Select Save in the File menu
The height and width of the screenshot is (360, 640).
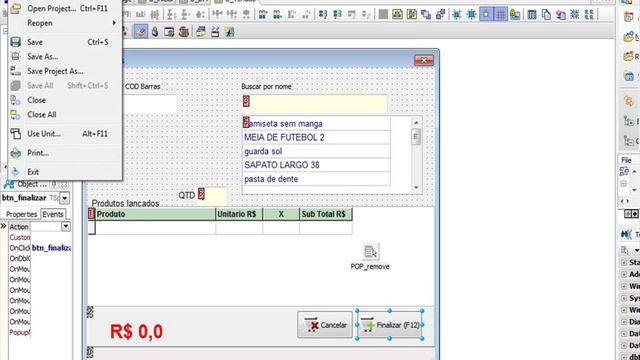[x=65, y=42]
